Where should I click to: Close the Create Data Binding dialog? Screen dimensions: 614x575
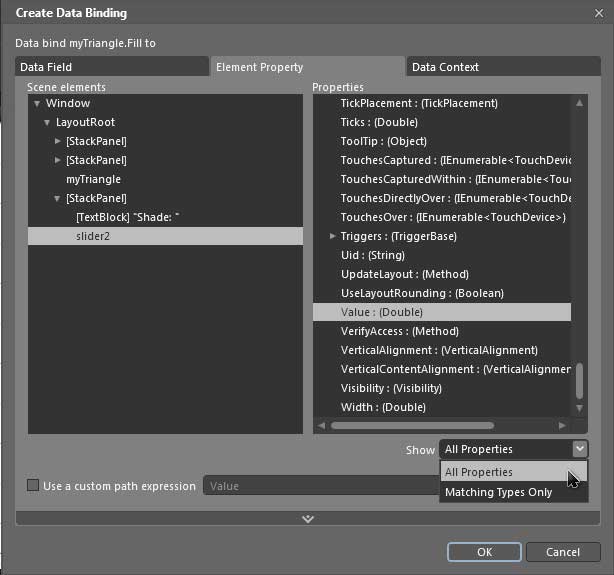click(599, 13)
